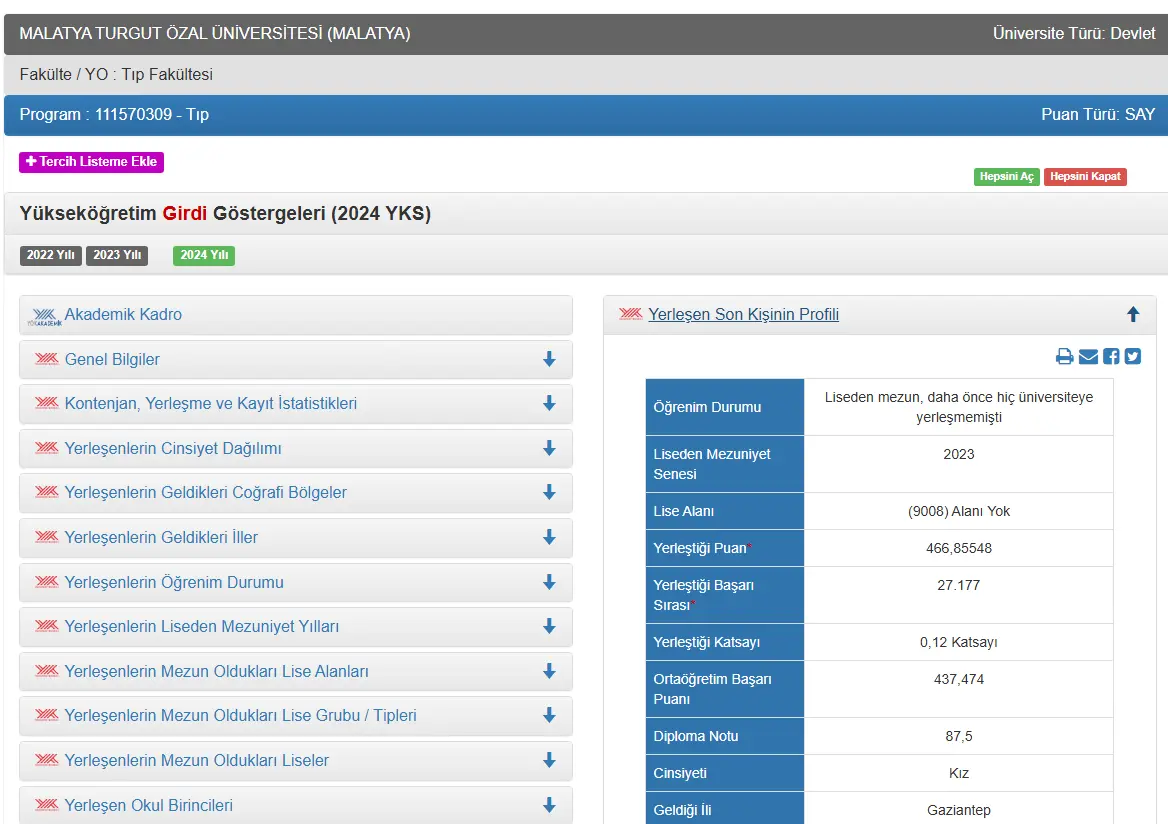Screen dimensions: 1168x824
Task: Click the Ortaöğretim Başarı Puanı value 437,474
Action: click(x=959, y=679)
